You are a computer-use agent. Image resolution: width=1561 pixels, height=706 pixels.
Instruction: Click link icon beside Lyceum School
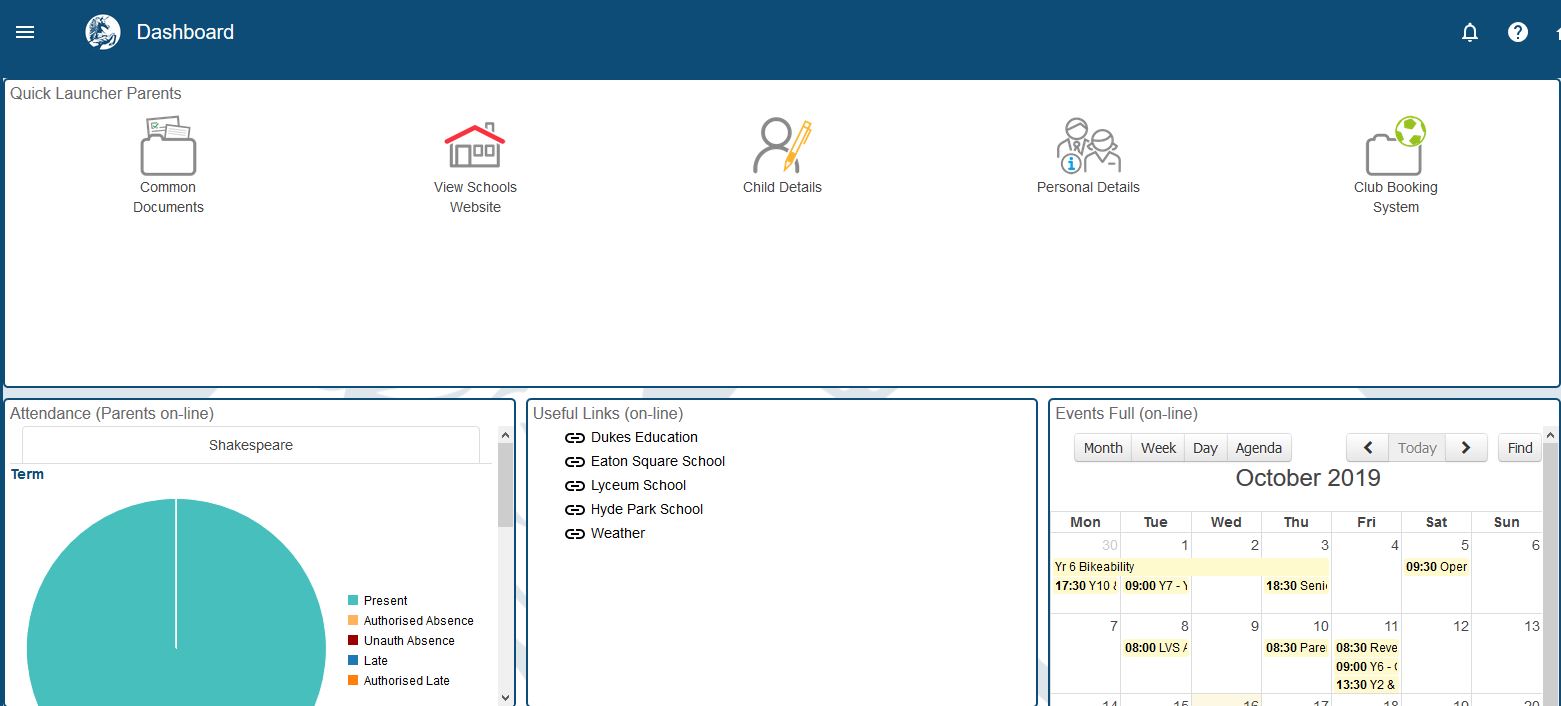tap(575, 486)
